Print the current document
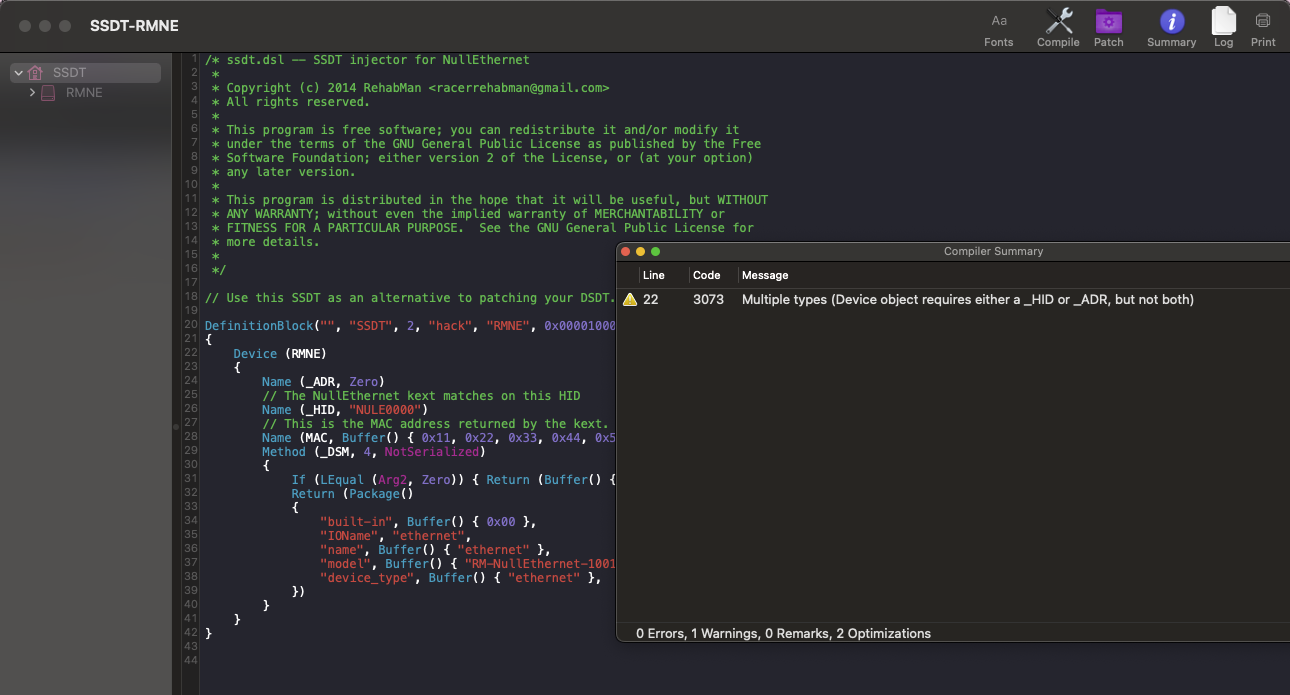This screenshot has width=1290, height=695. pyautogui.click(x=1263, y=28)
